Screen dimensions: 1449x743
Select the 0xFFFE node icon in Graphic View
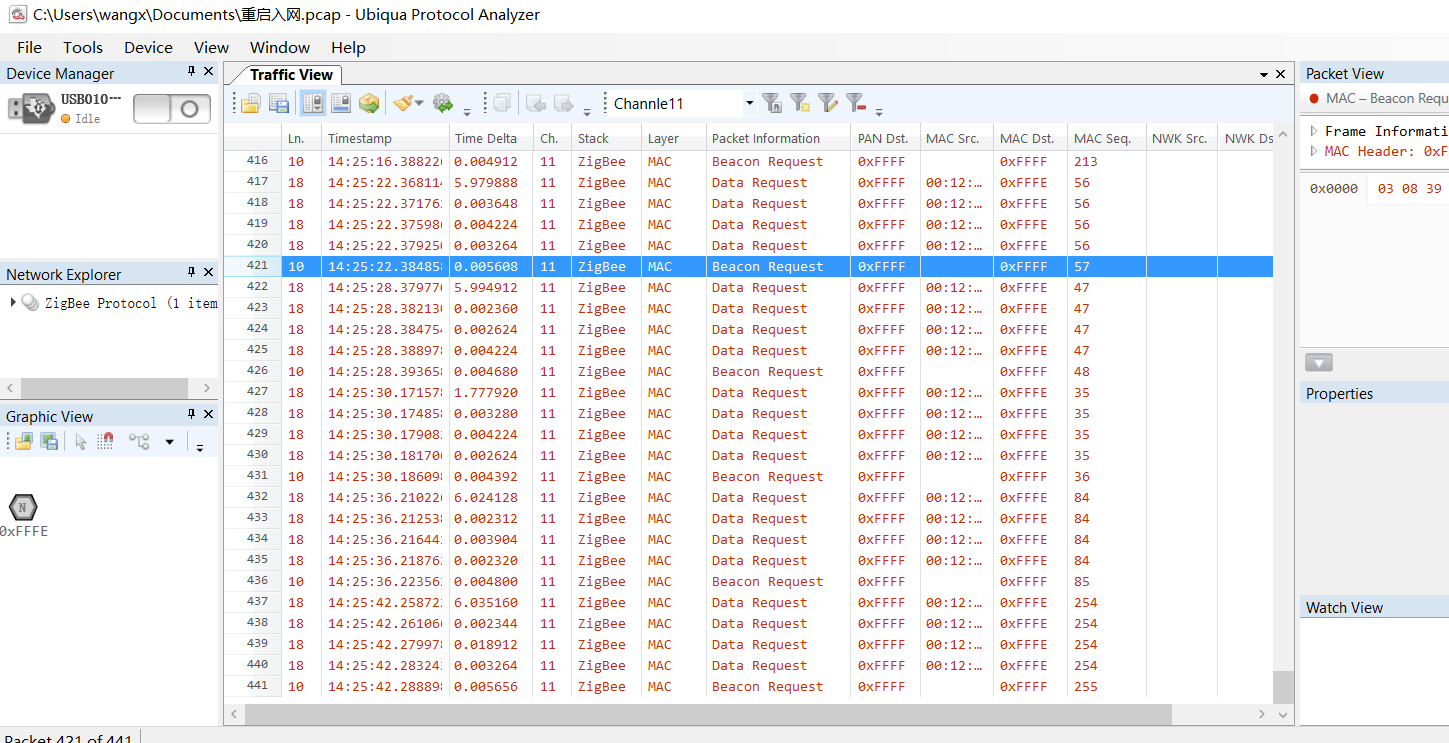point(22,507)
